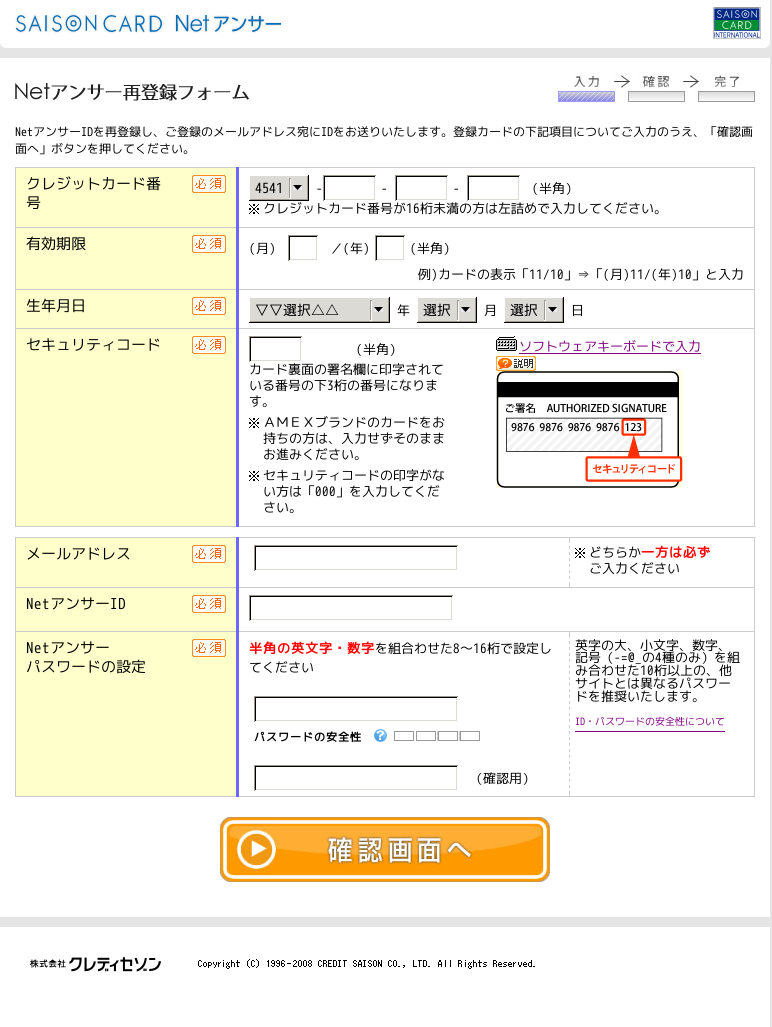This screenshot has width=772, height=1027.
Task: Open the birth day dropdown
Action: (534, 310)
